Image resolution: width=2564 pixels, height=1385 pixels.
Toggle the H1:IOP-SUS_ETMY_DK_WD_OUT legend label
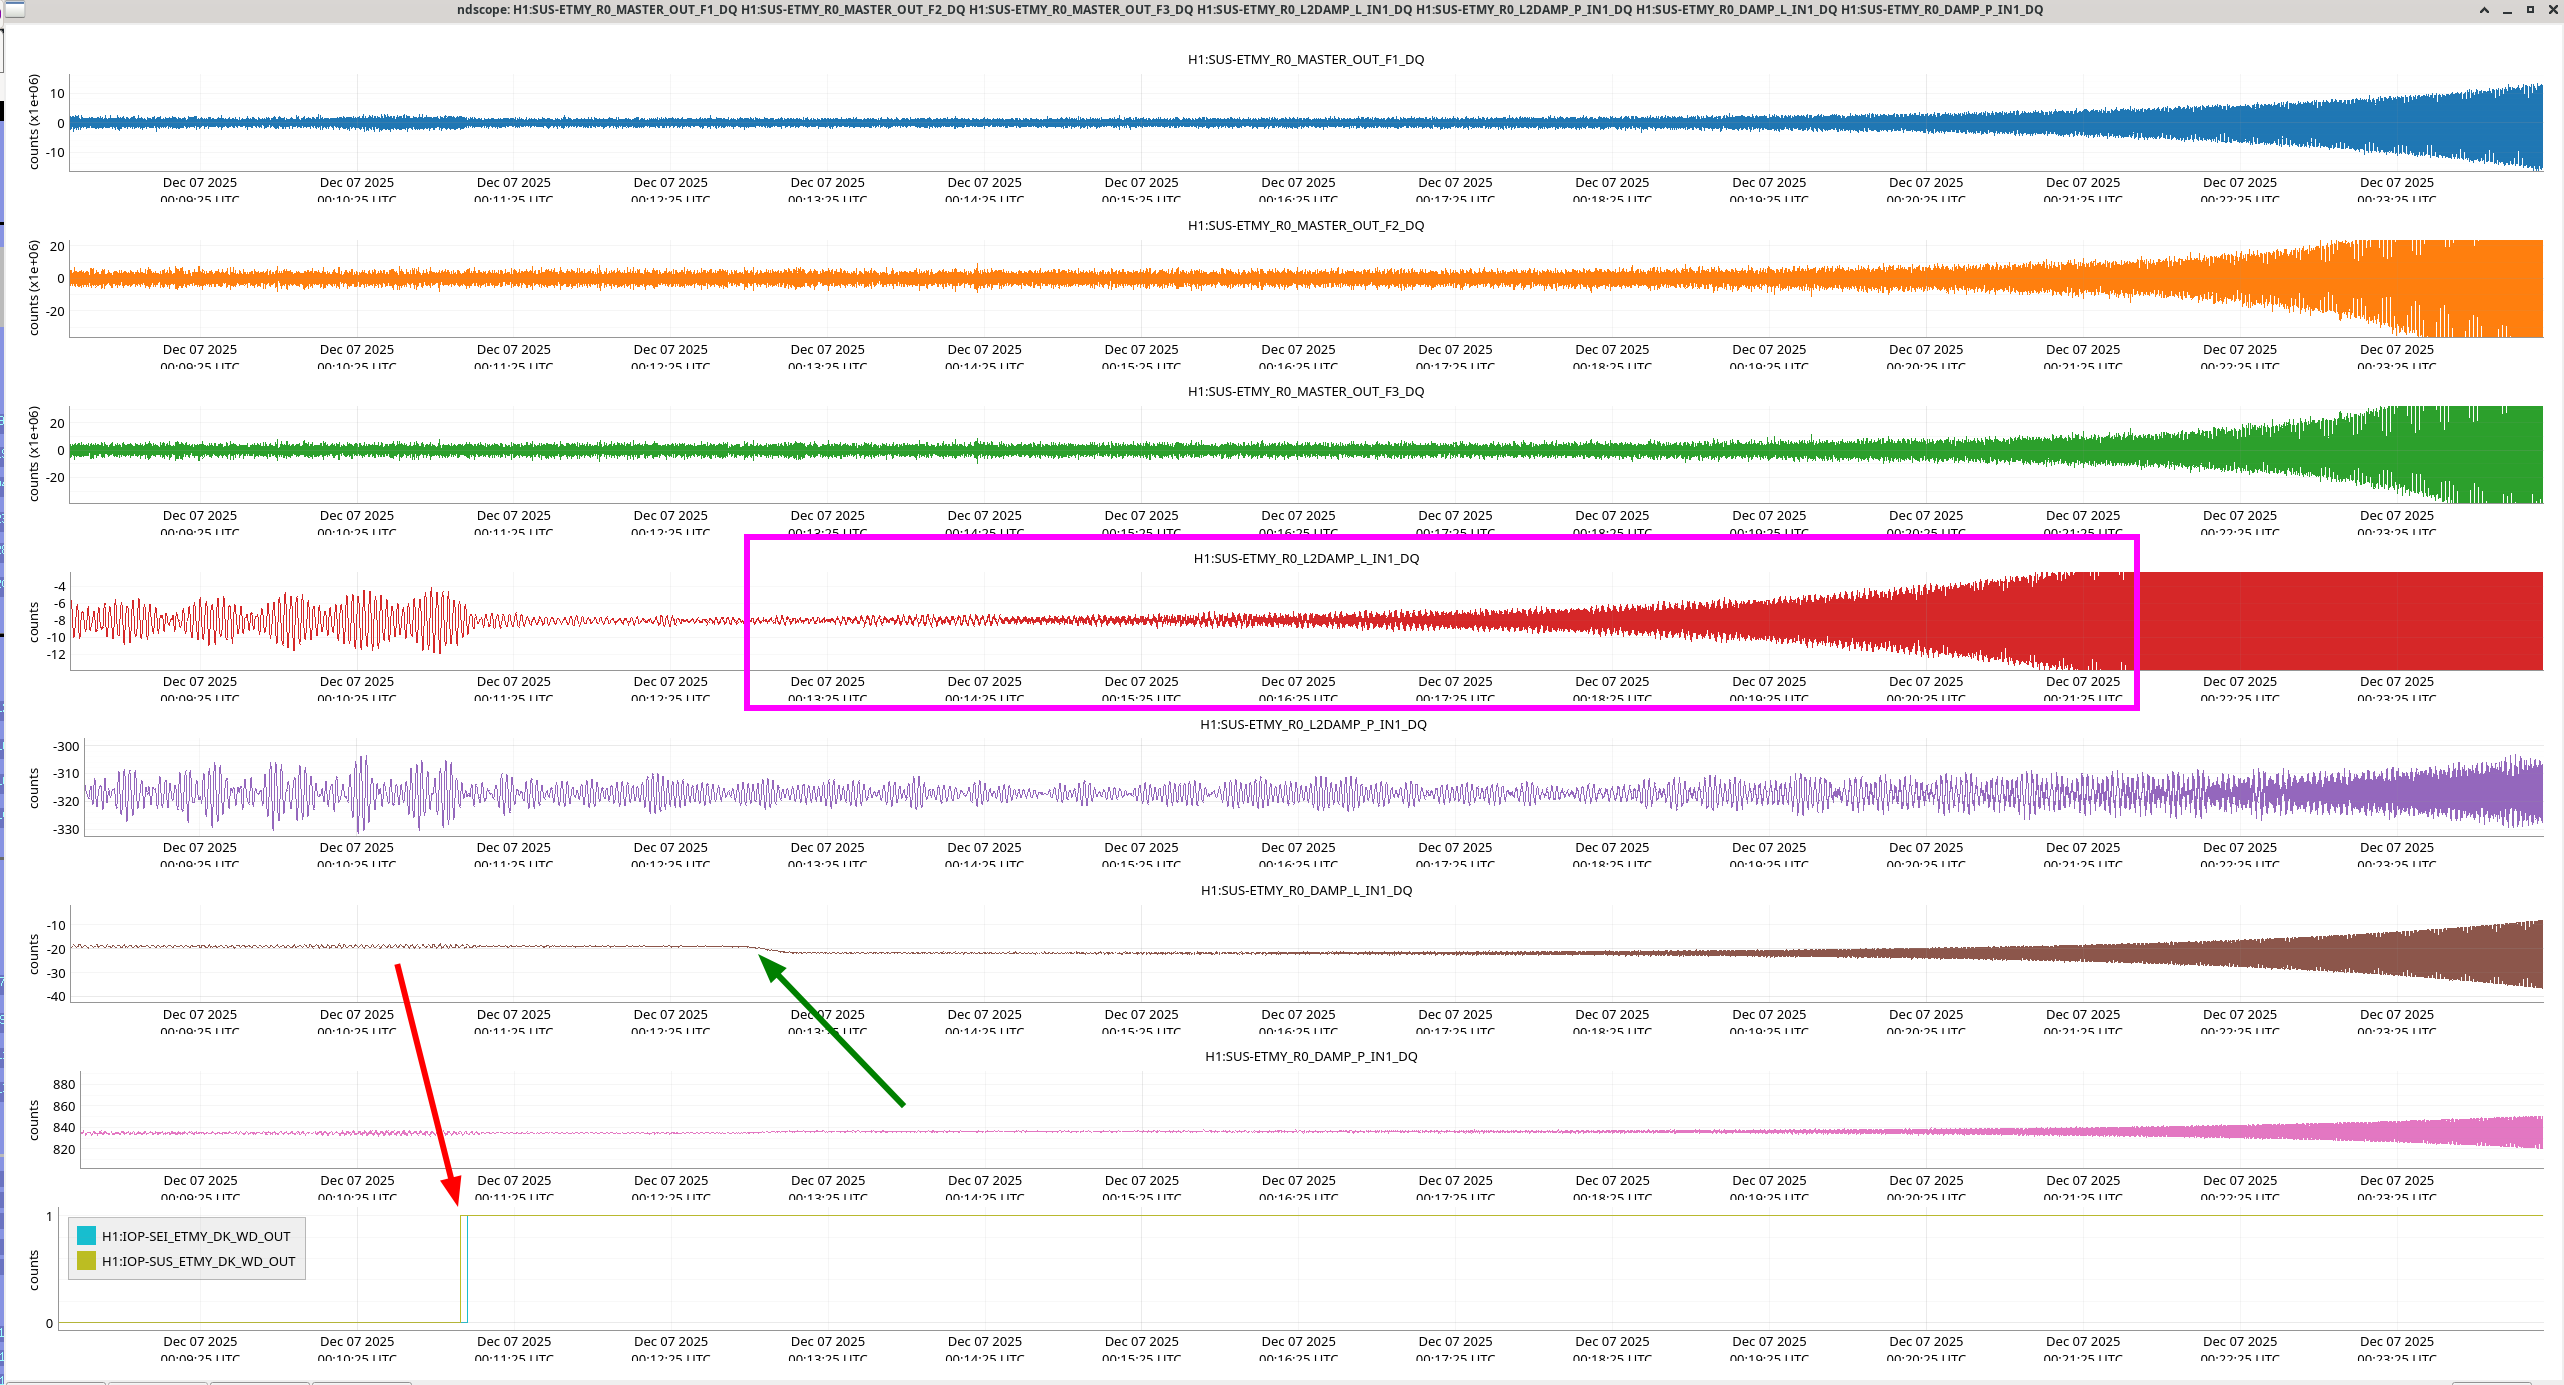(x=198, y=1261)
